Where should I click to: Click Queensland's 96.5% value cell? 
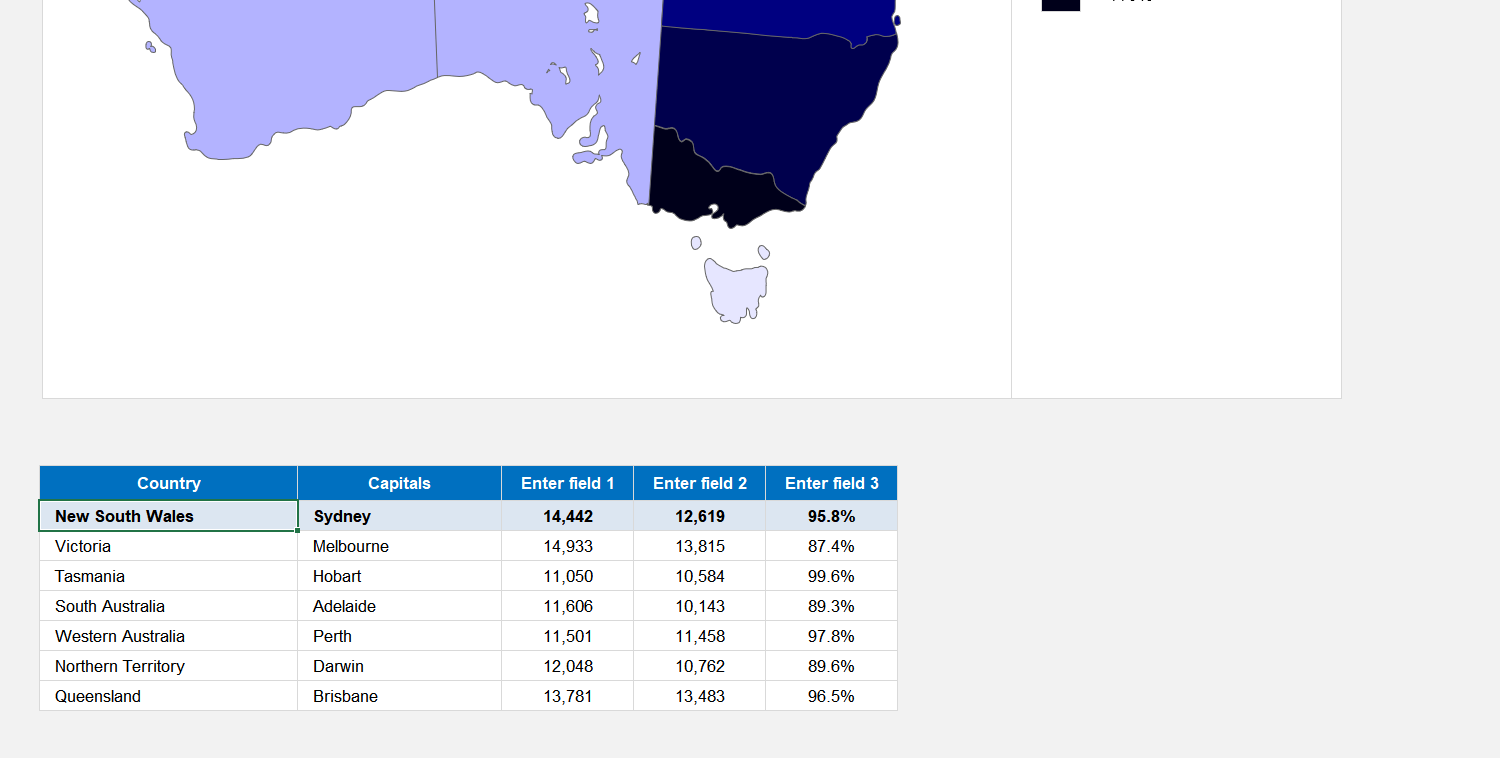[x=831, y=696]
